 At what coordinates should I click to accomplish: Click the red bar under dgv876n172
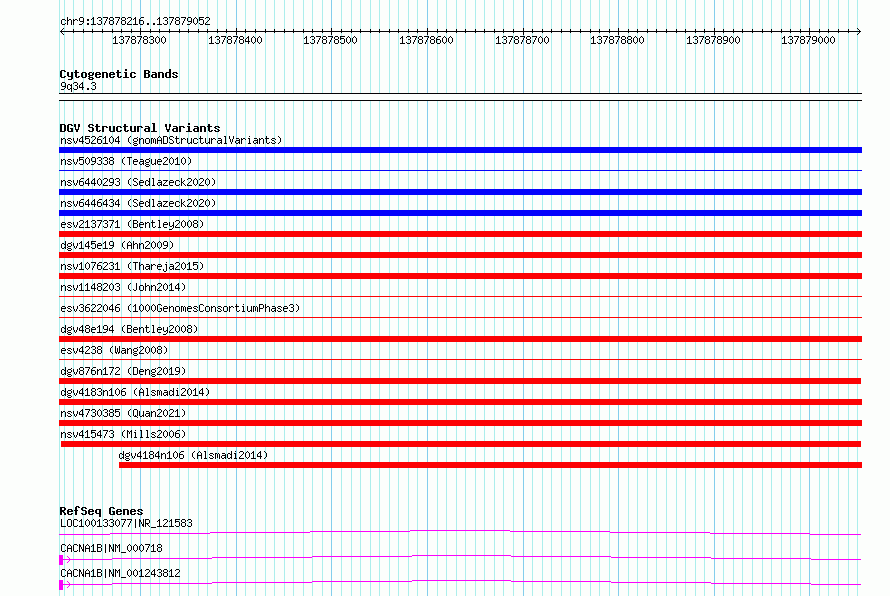point(460,381)
